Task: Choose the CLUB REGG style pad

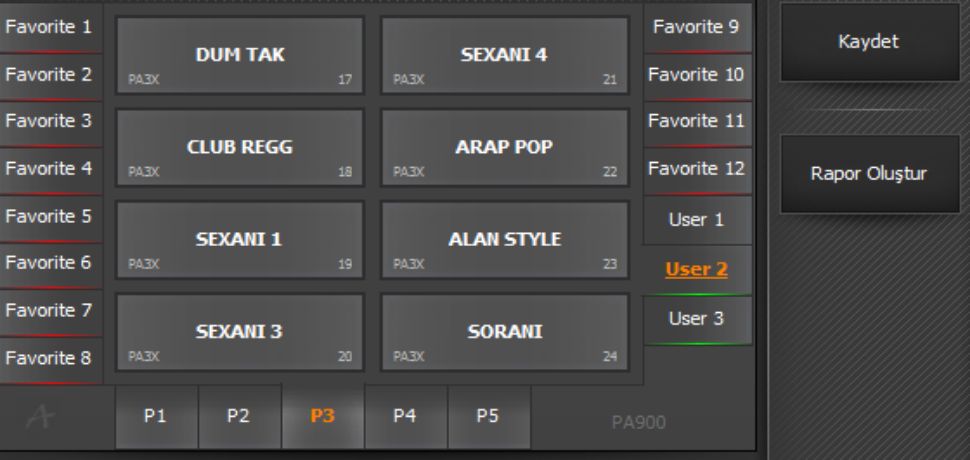Action: coord(239,149)
